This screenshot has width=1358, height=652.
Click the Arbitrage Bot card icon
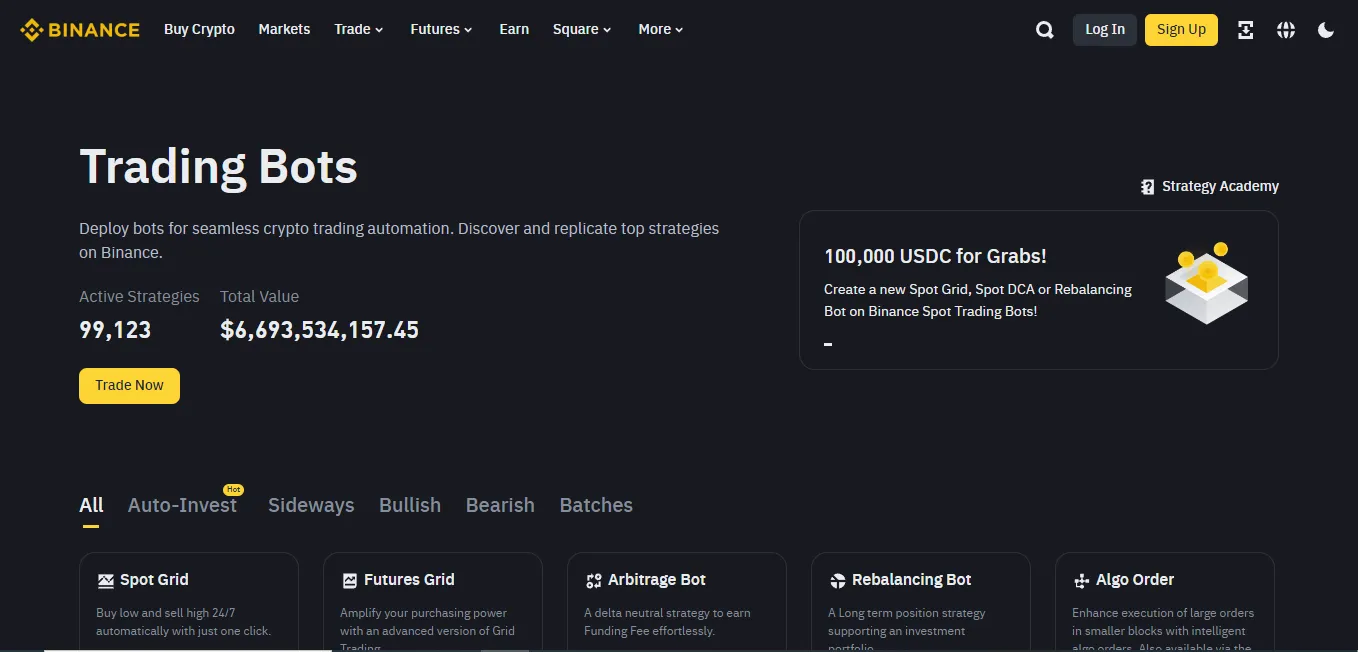click(x=594, y=580)
